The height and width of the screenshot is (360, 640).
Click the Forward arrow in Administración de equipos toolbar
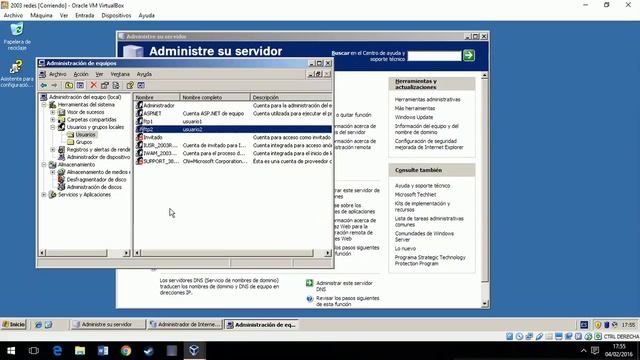click(54, 85)
